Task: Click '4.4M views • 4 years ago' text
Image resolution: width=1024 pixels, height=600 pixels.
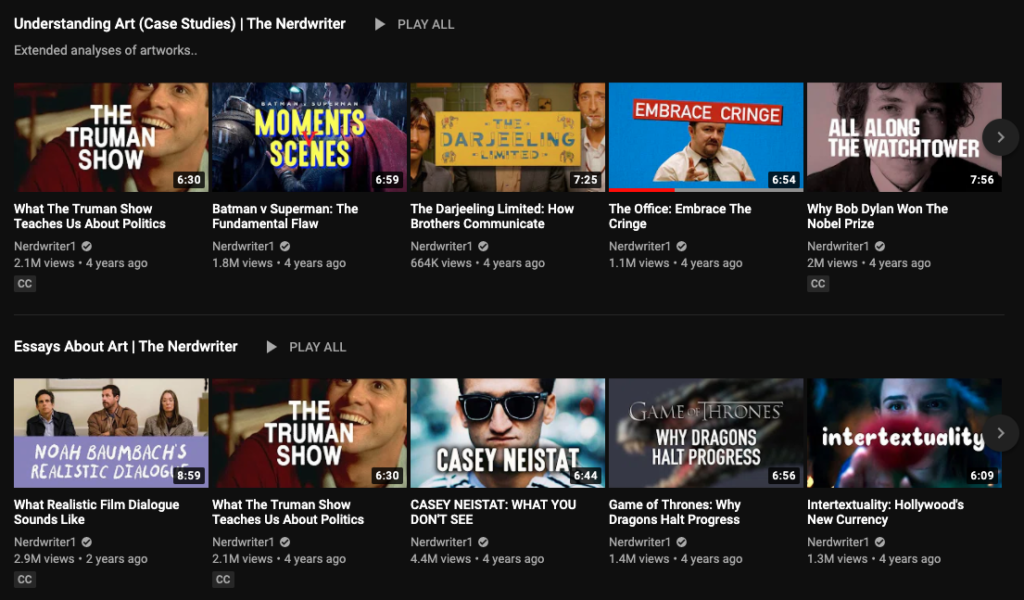Action: (477, 559)
